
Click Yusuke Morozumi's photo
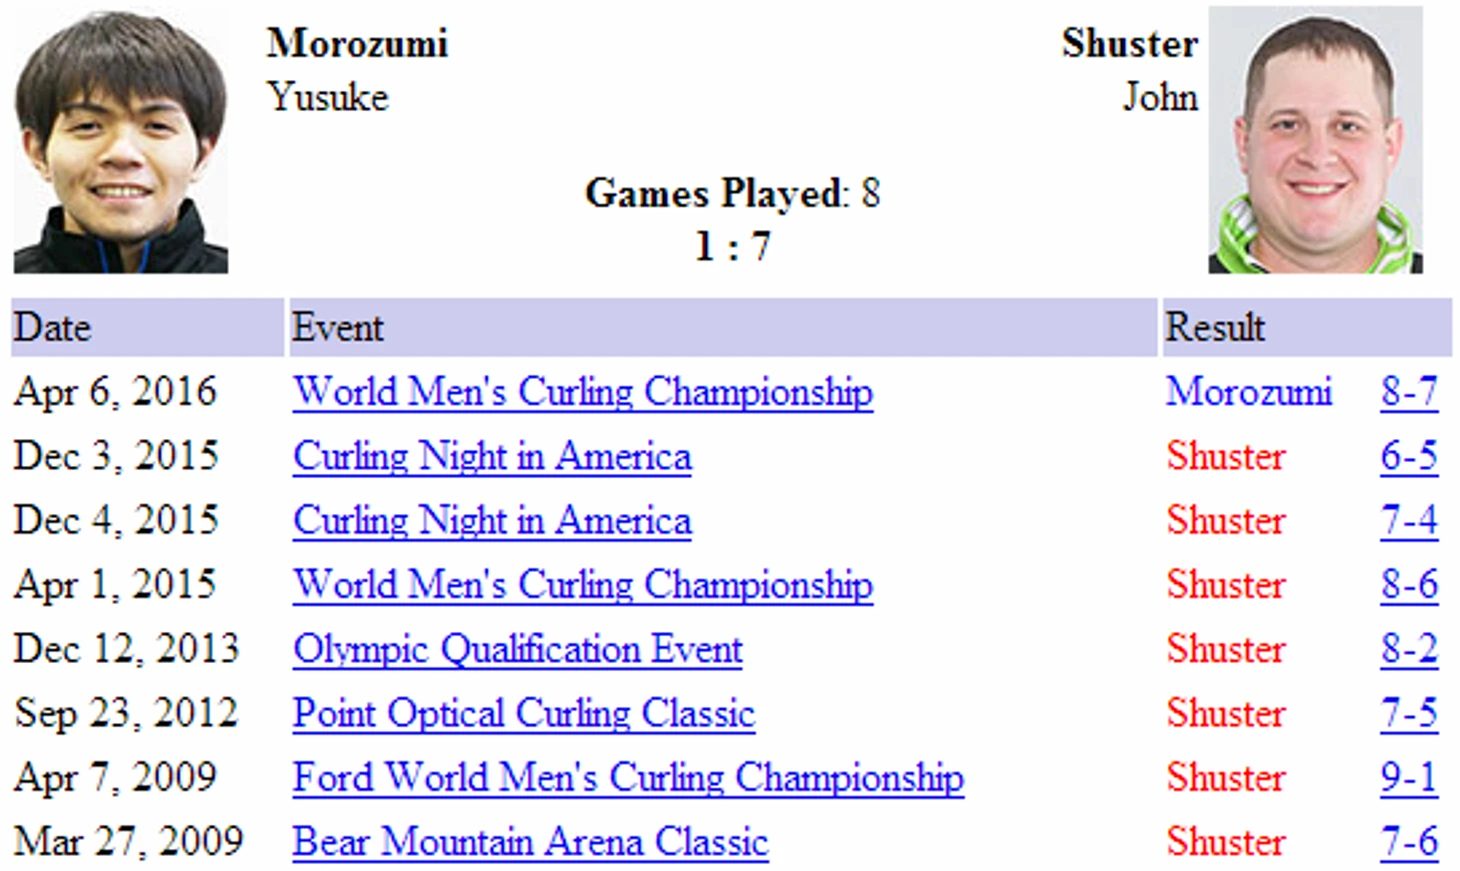pyautogui.click(x=121, y=141)
